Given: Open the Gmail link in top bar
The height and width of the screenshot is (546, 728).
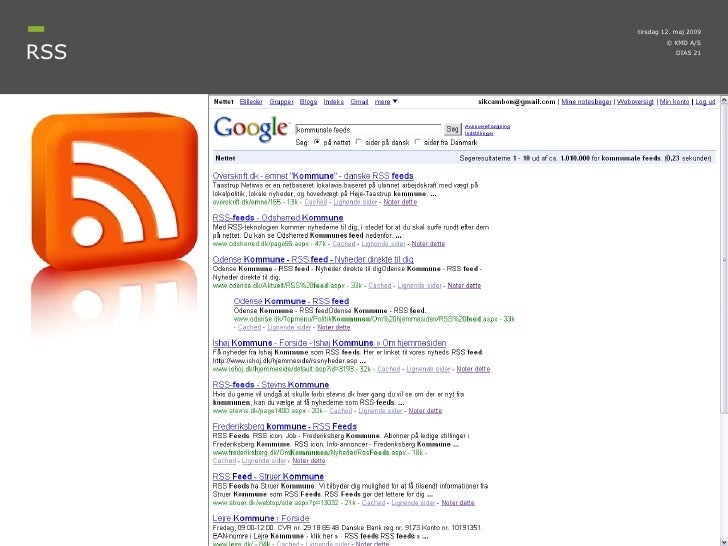Looking at the screenshot, I should [359, 102].
